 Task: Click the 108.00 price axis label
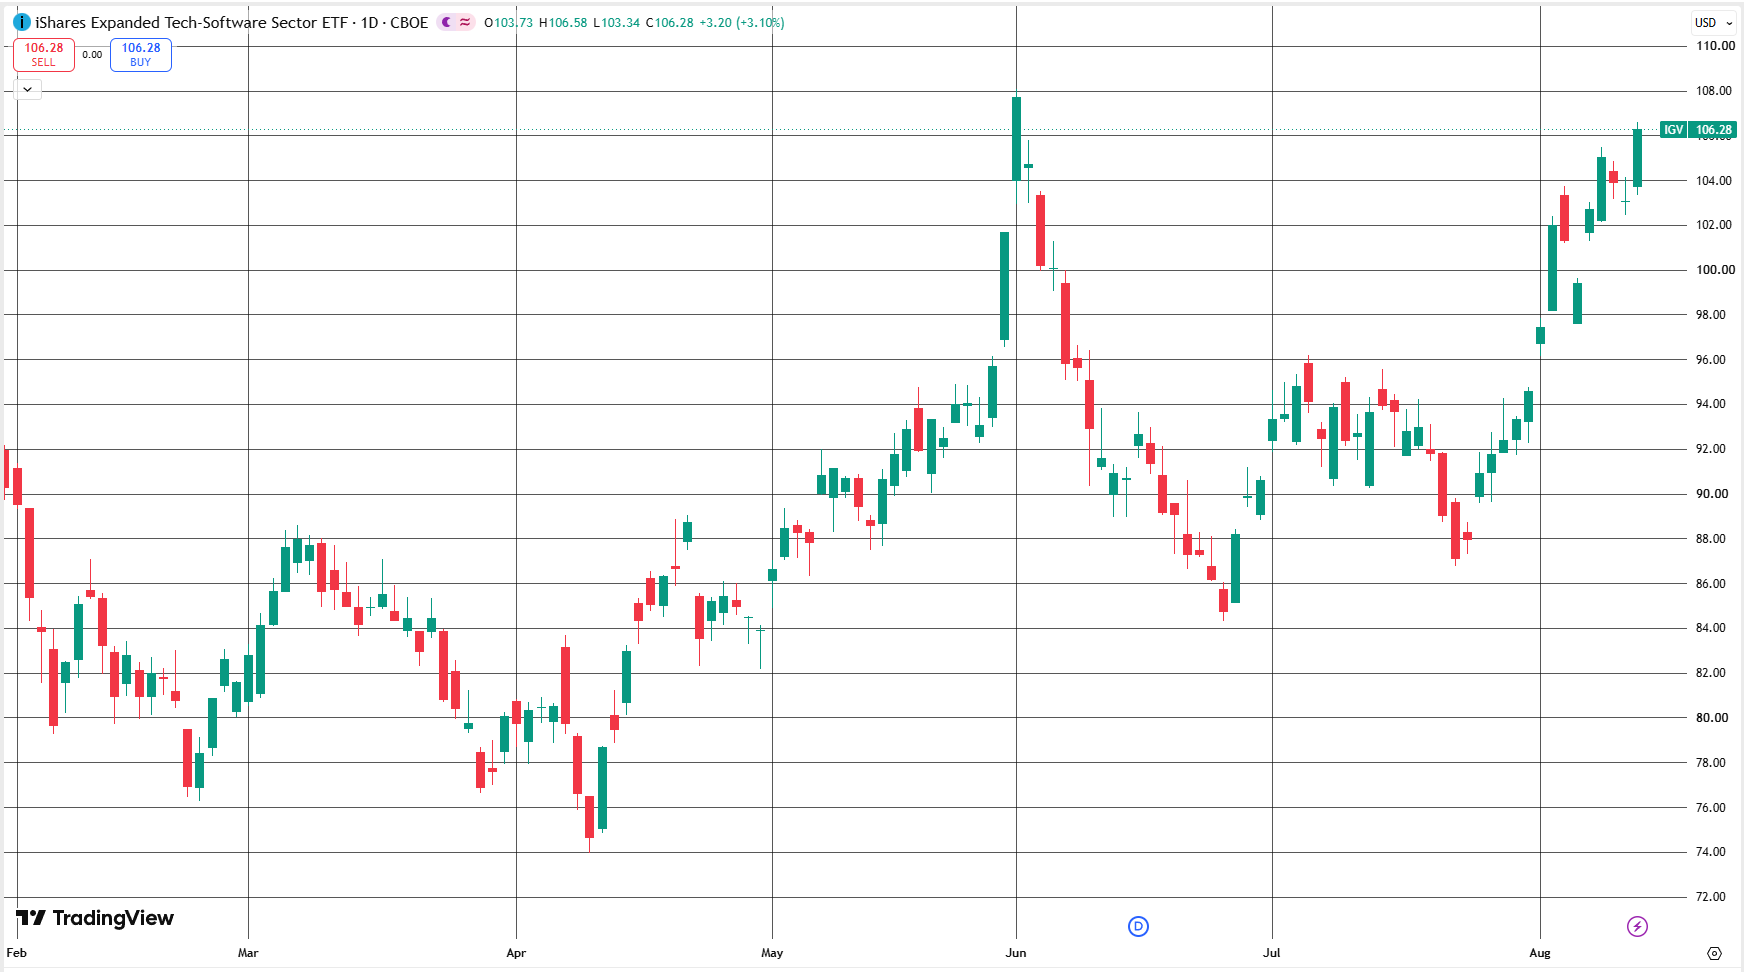click(1714, 91)
